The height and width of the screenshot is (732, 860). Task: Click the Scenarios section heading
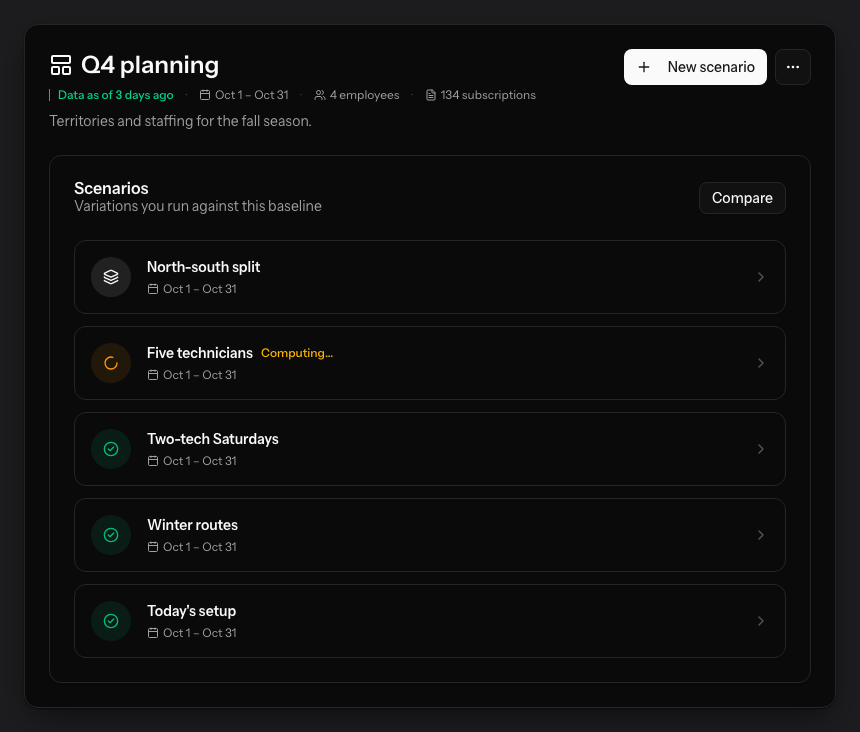(x=111, y=189)
